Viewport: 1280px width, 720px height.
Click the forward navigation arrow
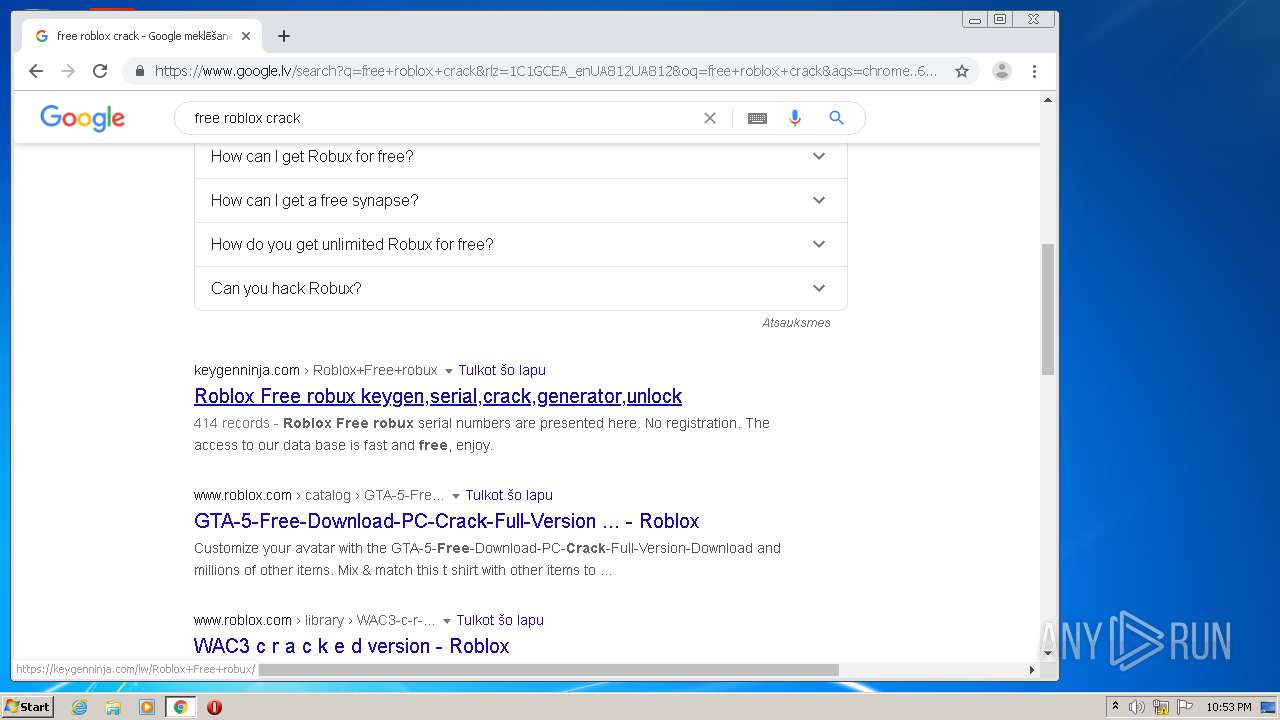click(68, 71)
